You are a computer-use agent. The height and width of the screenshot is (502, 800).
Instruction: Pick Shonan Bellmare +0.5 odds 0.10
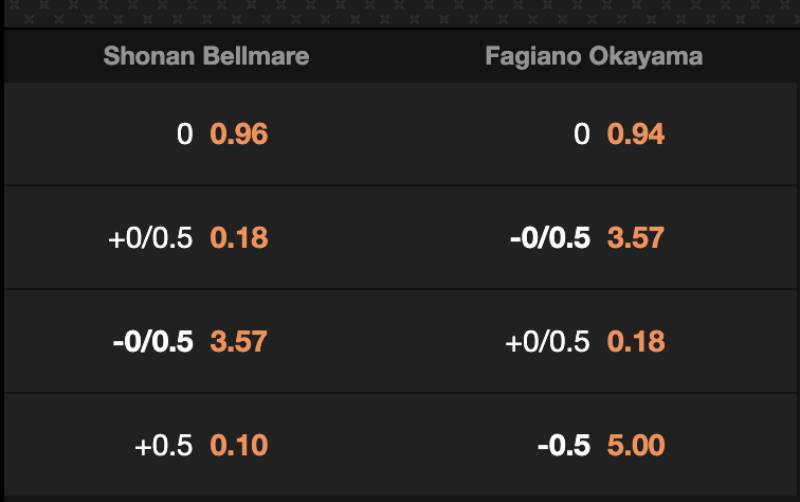239,445
